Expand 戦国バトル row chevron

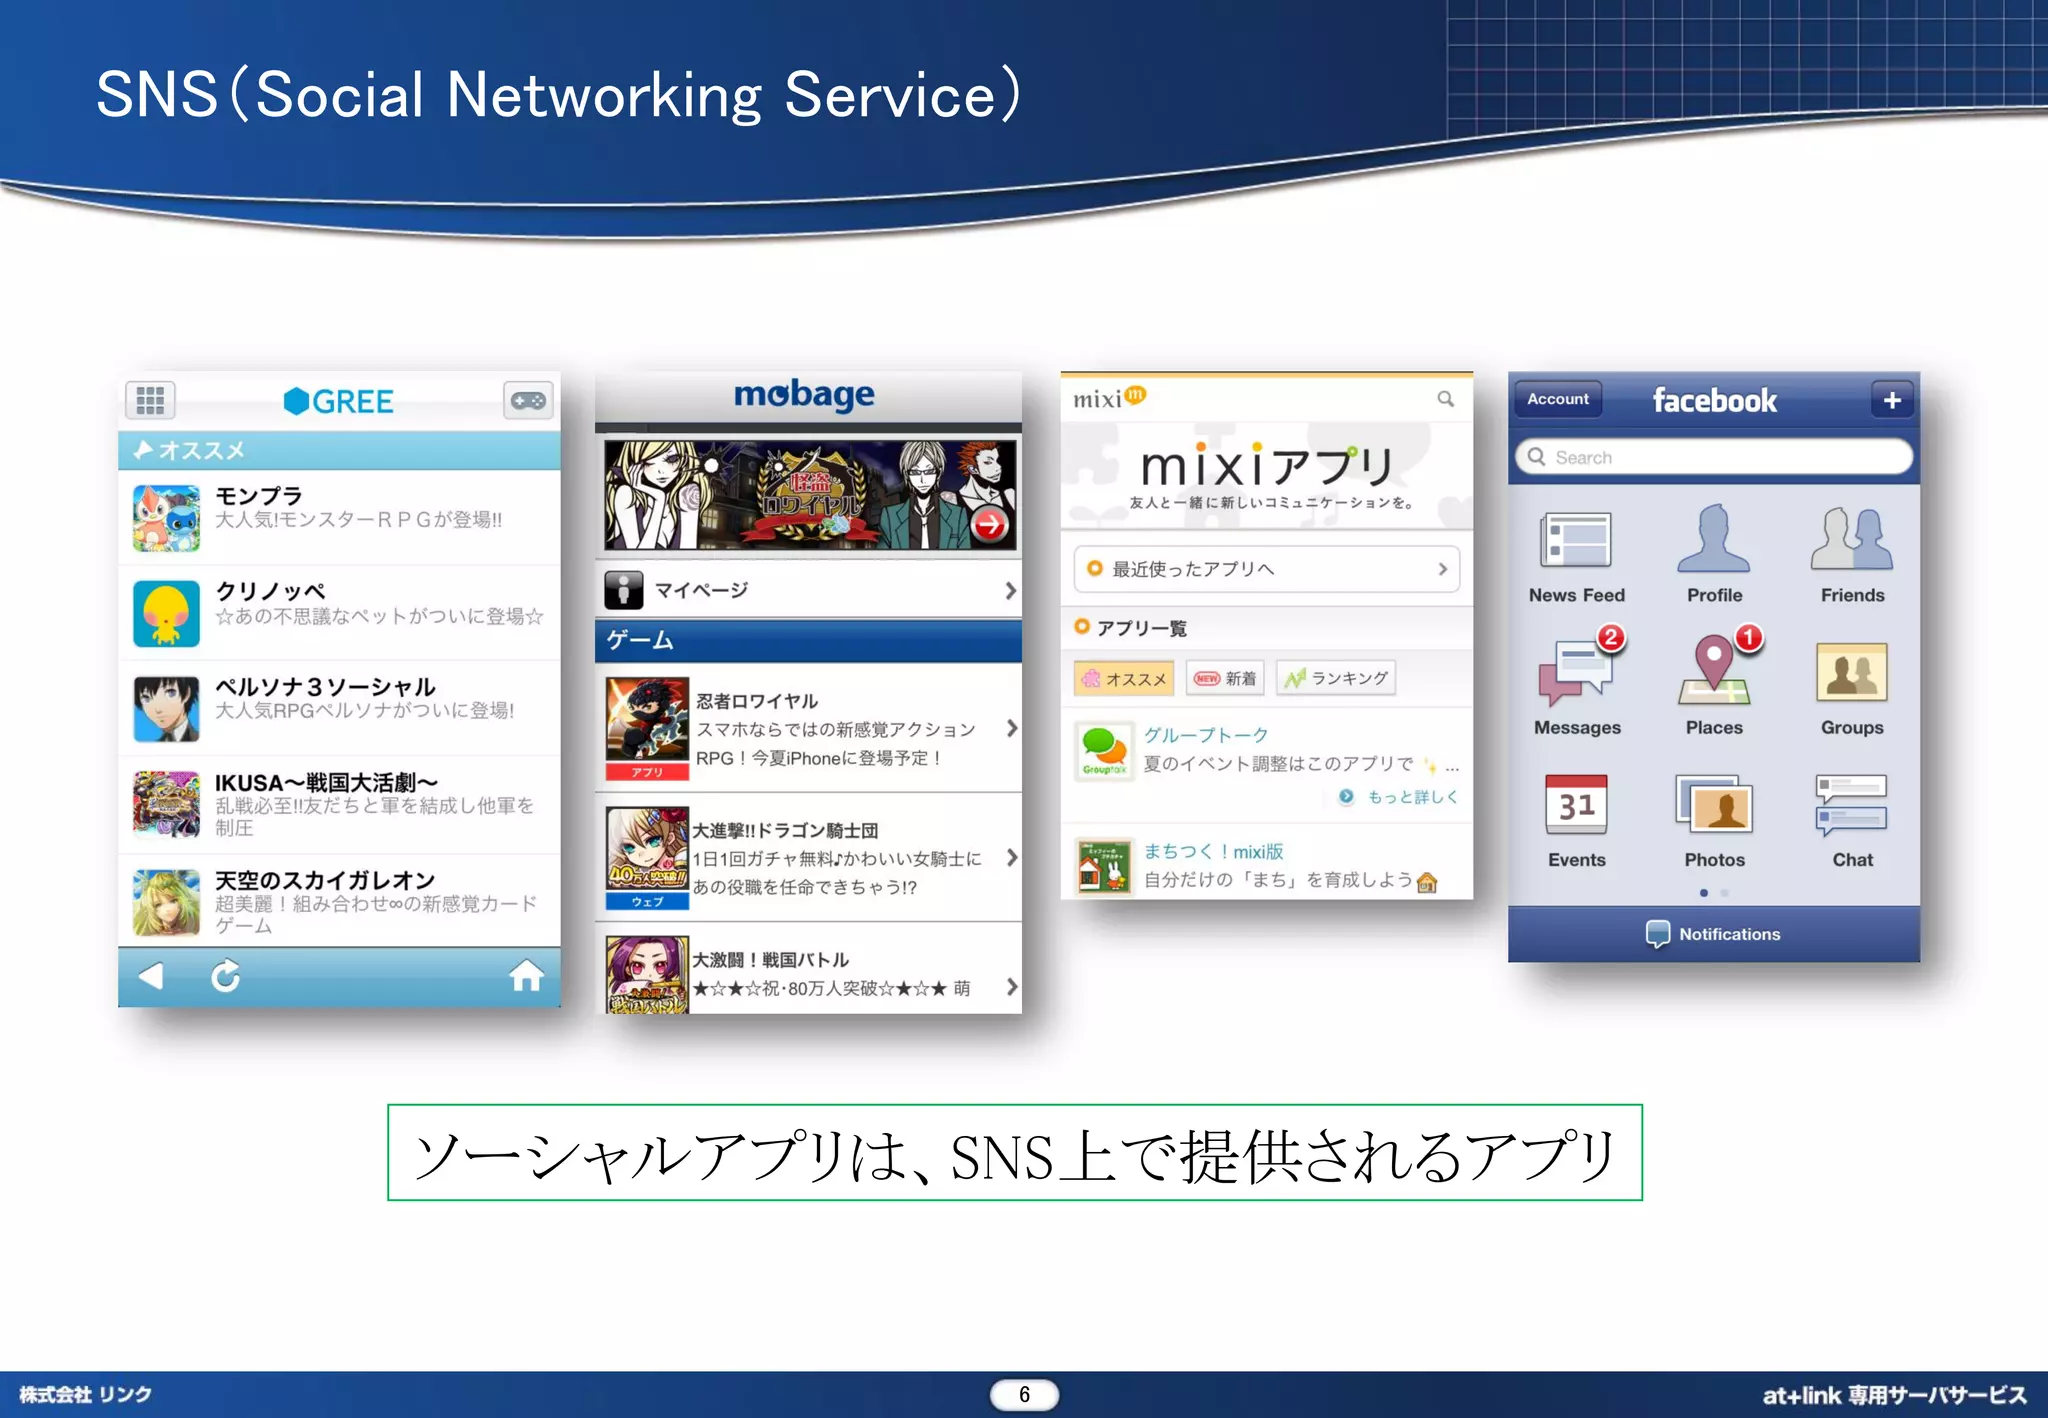1011,987
